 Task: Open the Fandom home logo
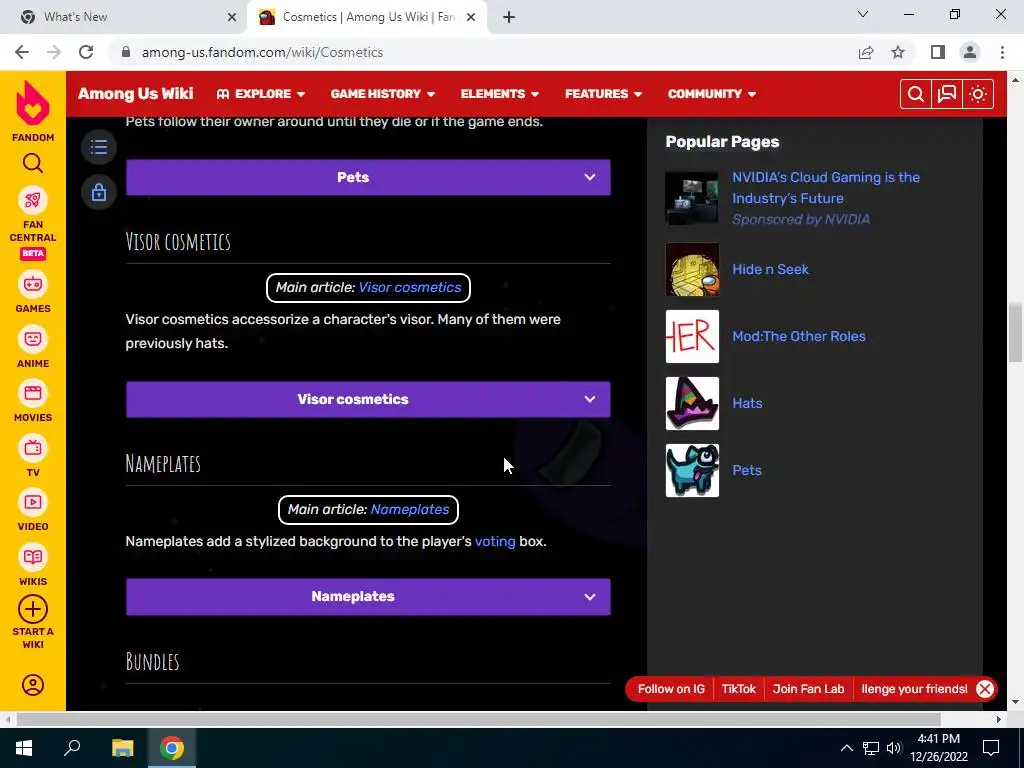(x=33, y=103)
